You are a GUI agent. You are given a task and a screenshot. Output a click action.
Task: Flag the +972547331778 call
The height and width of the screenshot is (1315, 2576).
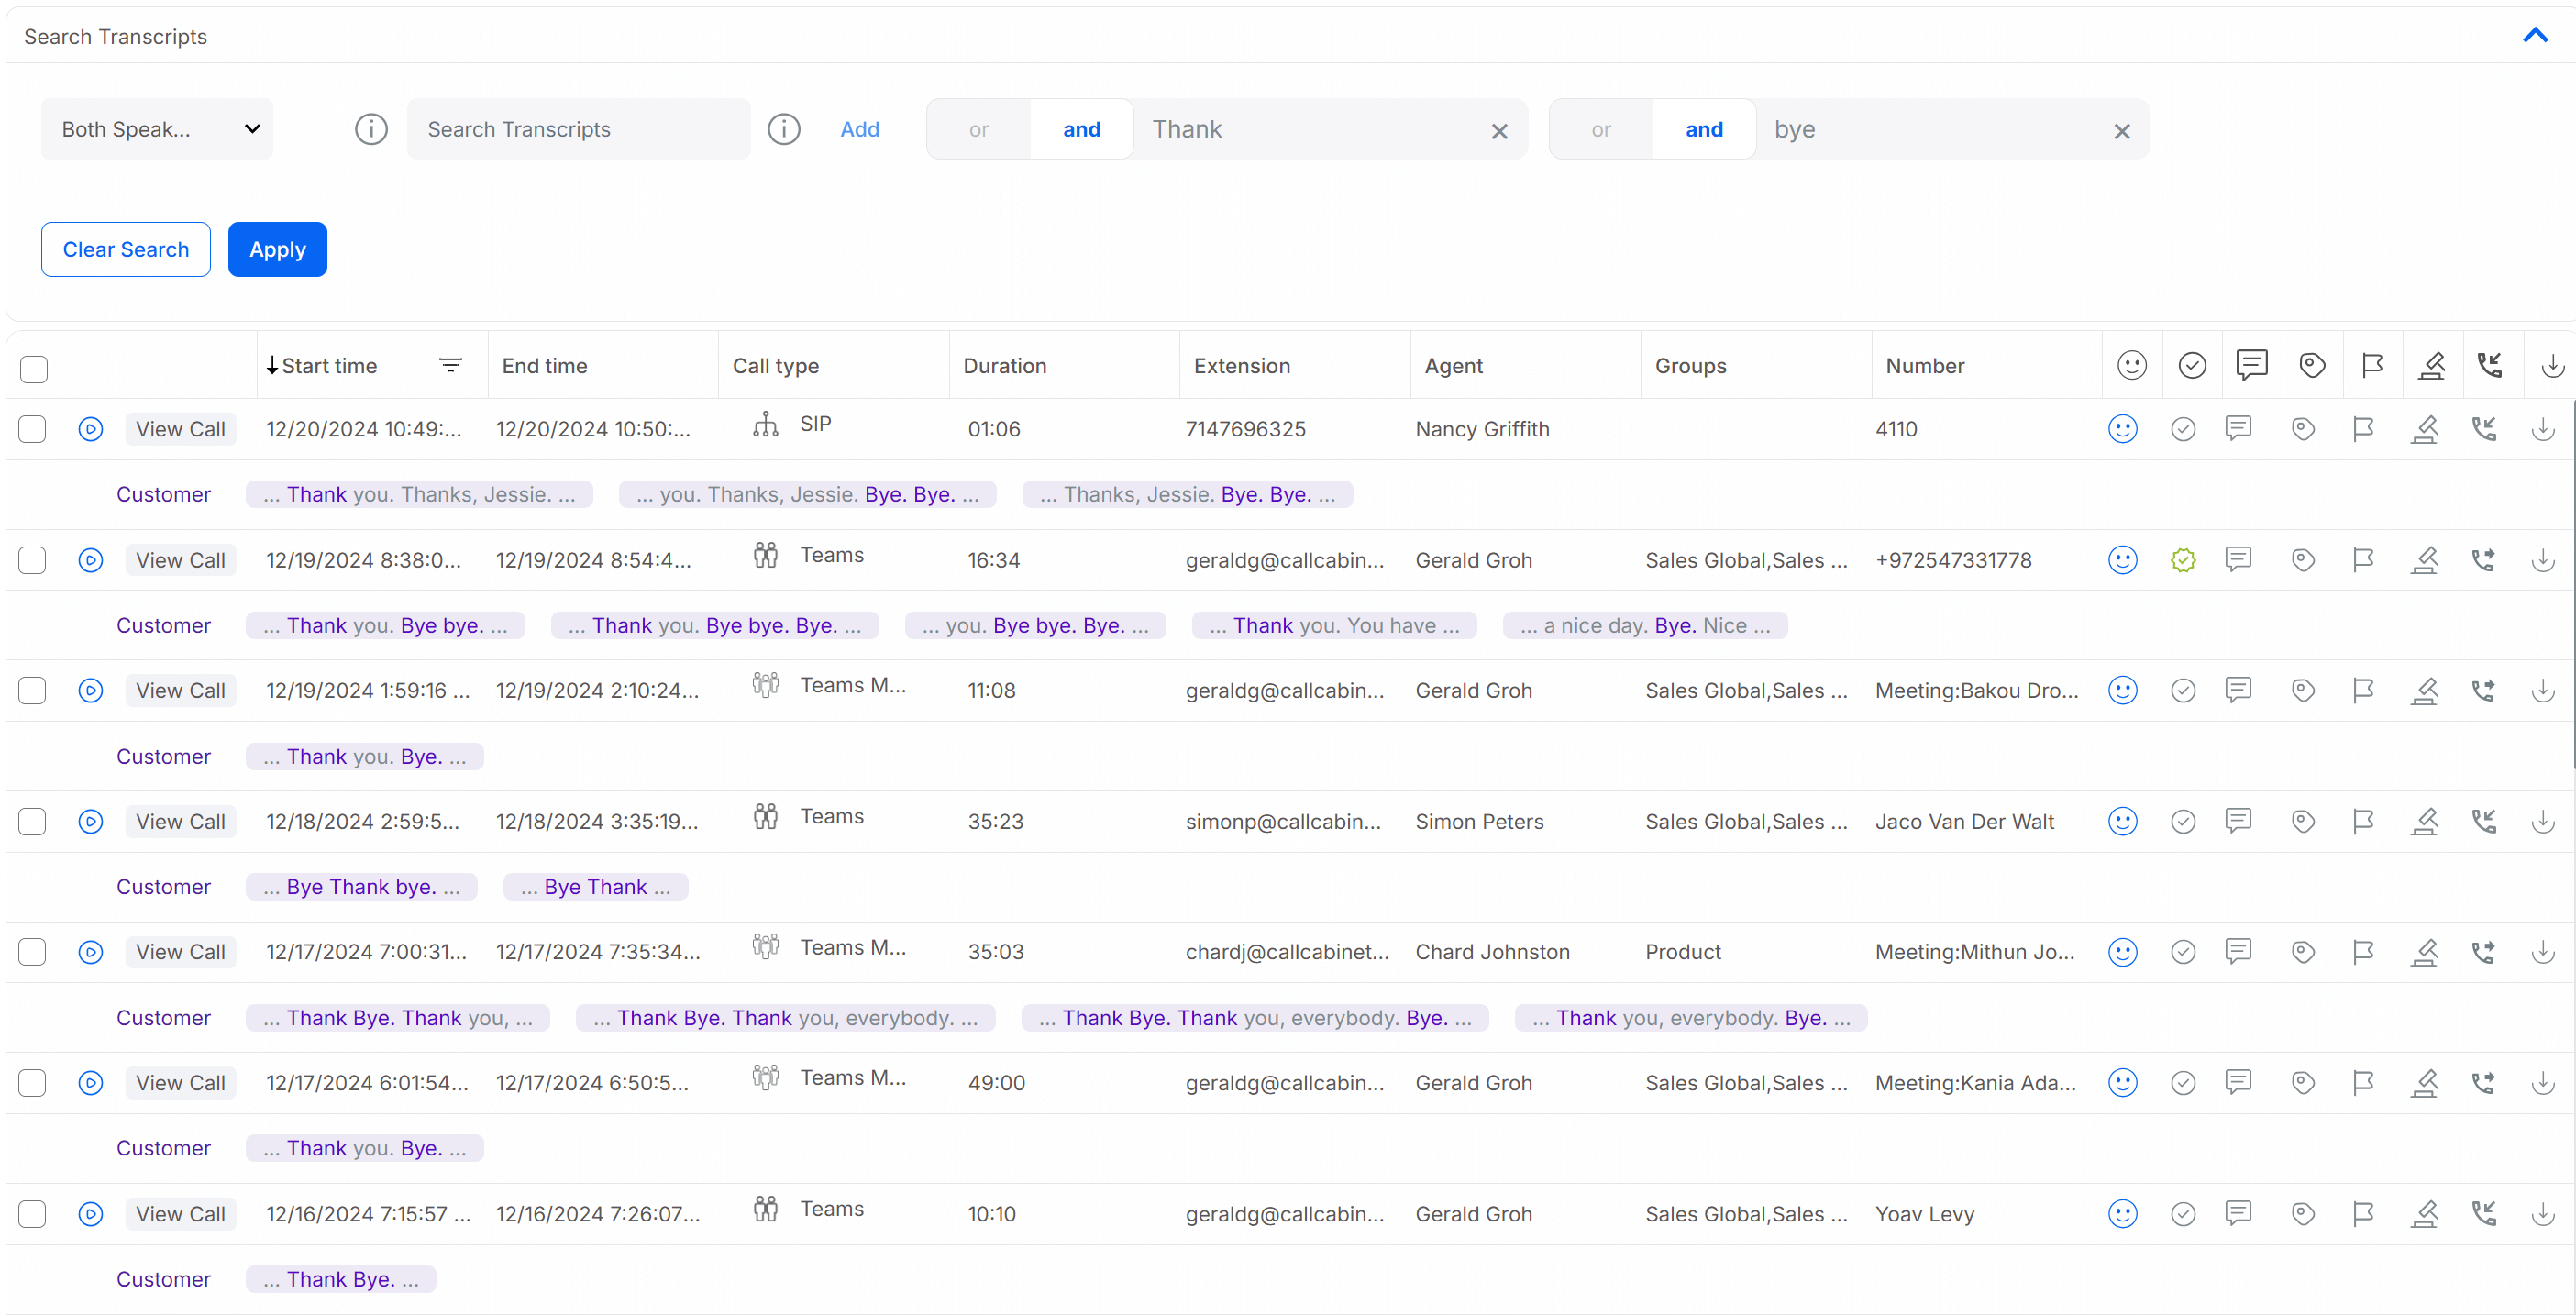[2363, 560]
